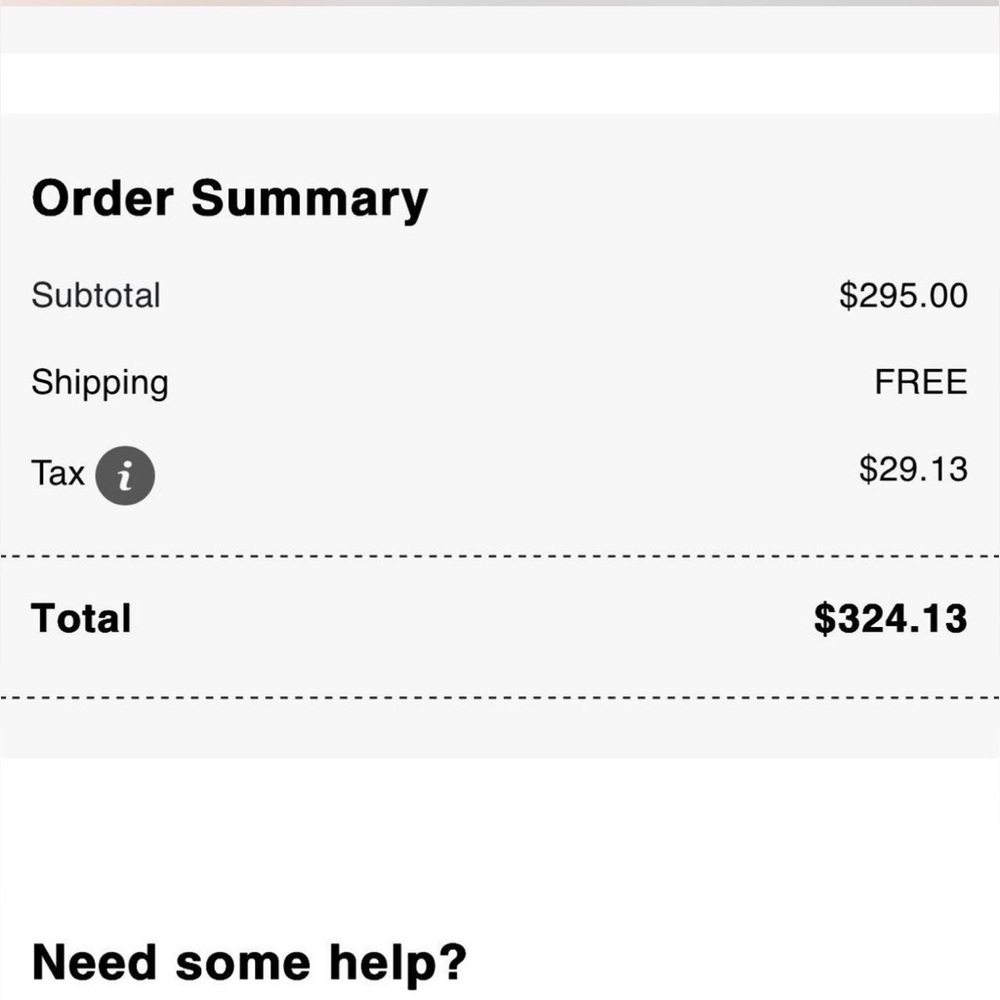This screenshot has width=1000, height=1000.
Task: Click the gray card area below Total divider
Action: (x=500, y=729)
